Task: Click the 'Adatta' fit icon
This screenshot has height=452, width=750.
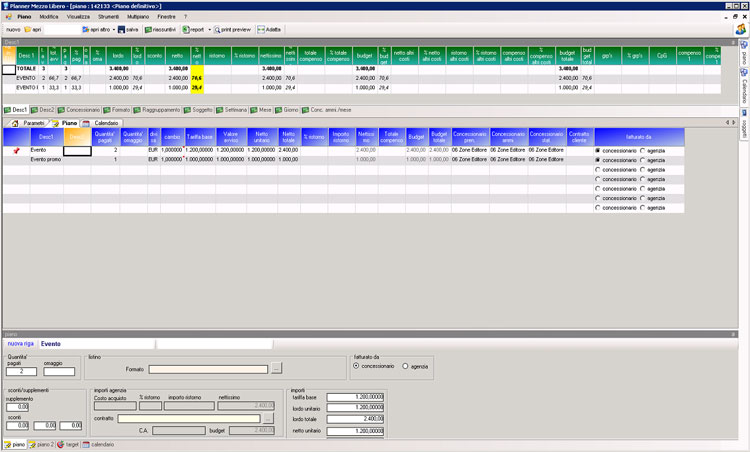Action: pyautogui.click(x=261, y=29)
